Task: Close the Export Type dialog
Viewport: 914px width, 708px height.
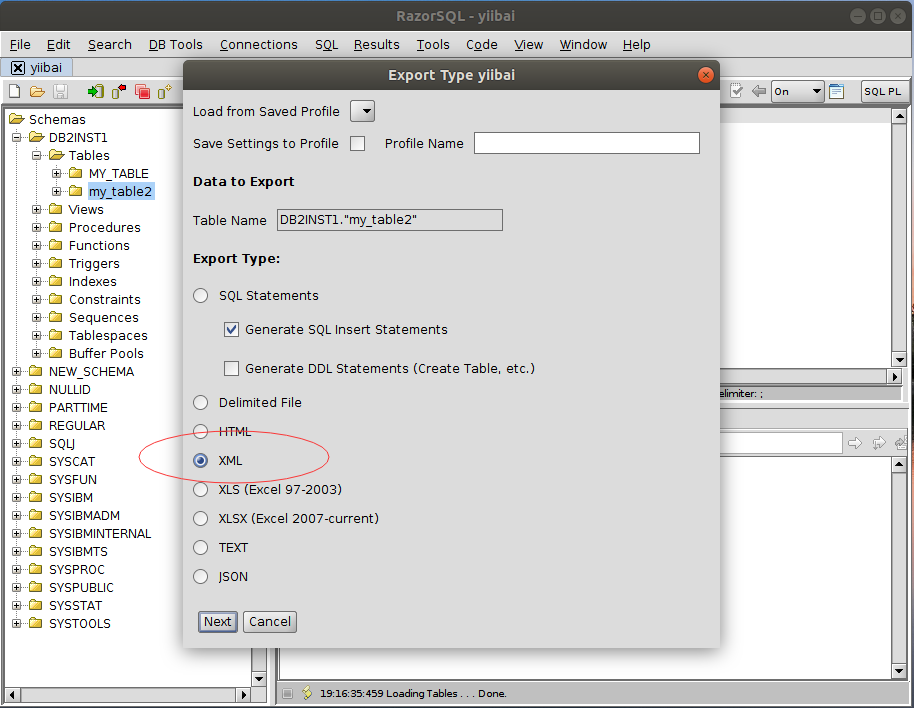Action: coord(705,75)
